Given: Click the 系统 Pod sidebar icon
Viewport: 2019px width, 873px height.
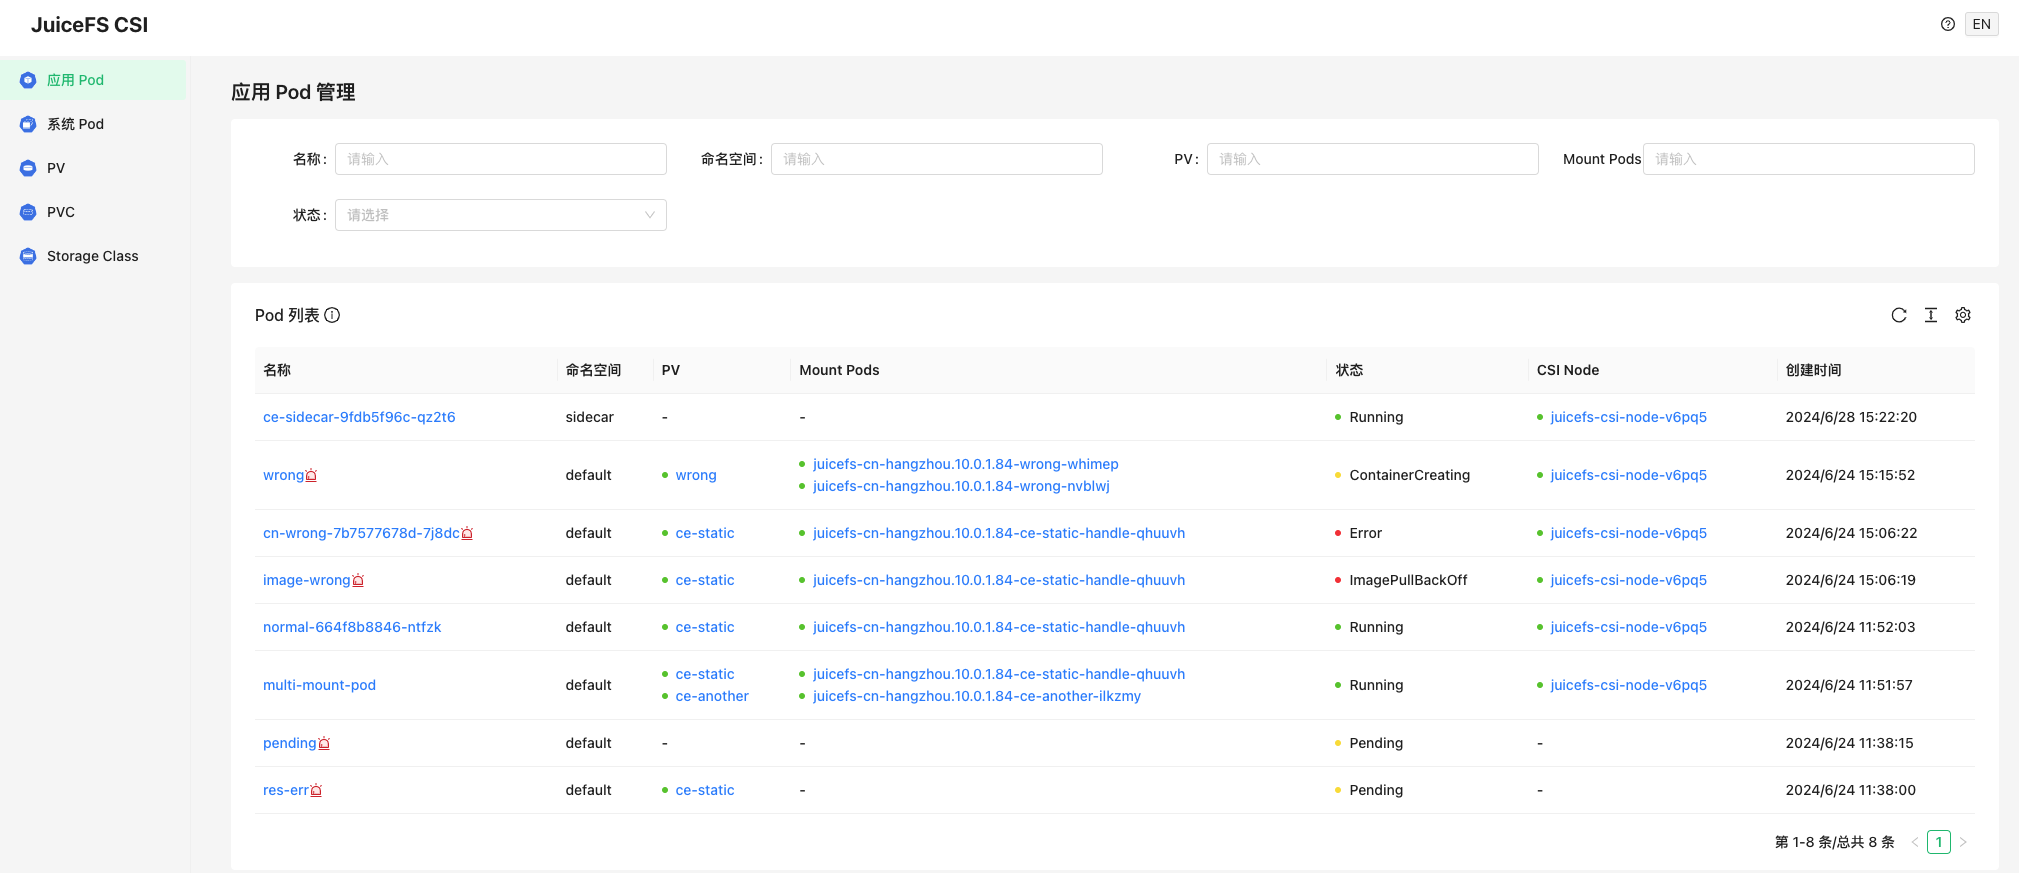Looking at the screenshot, I should 28,124.
